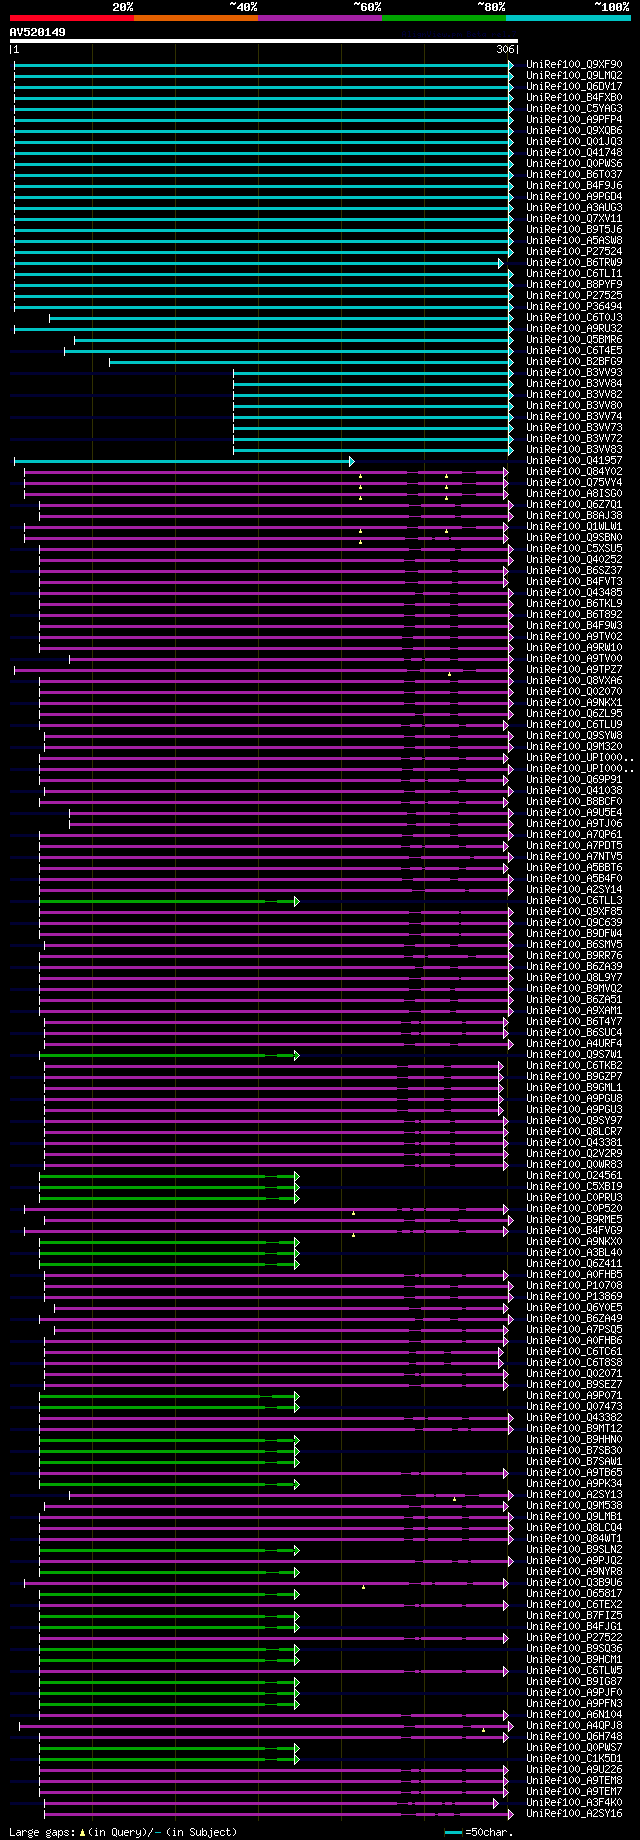Select the UniRef100_Q43485 label
The height and width of the screenshot is (1840, 640).
[574, 592]
